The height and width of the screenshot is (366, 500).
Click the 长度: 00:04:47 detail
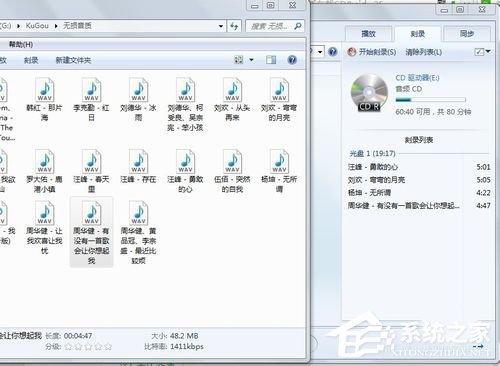tap(68, 336)
